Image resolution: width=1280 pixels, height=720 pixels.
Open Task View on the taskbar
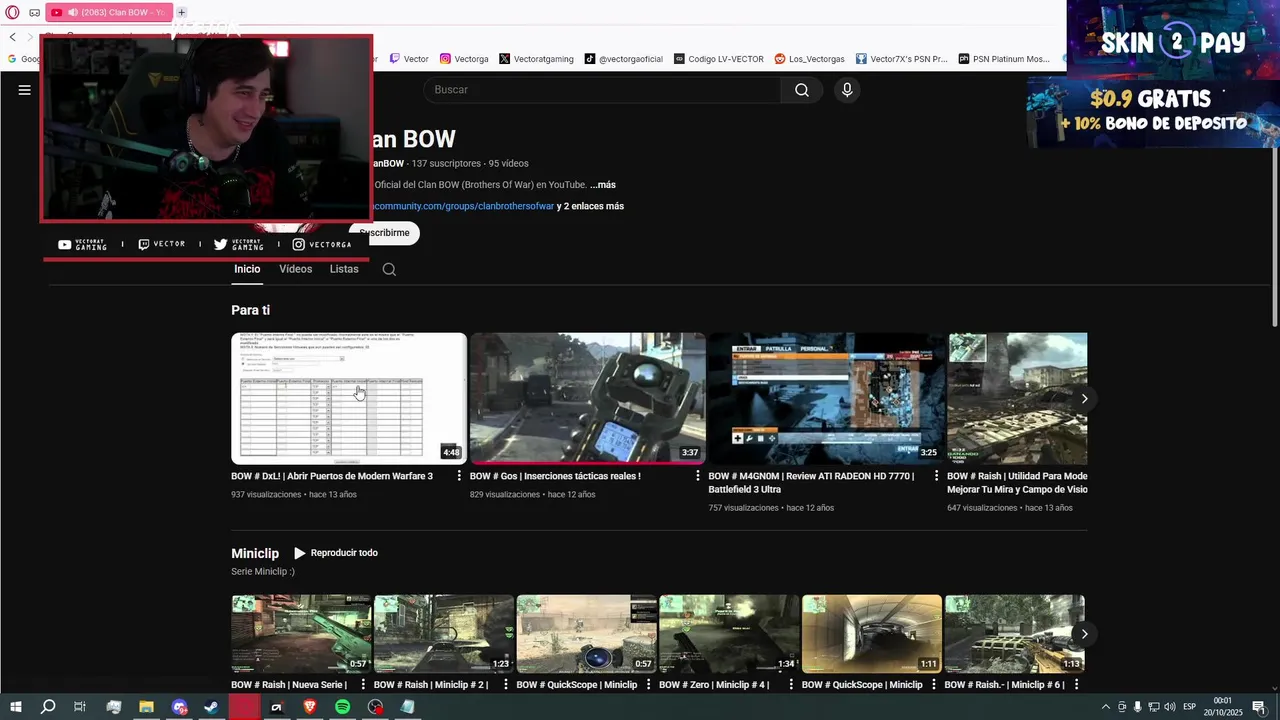tap(80, 707)
